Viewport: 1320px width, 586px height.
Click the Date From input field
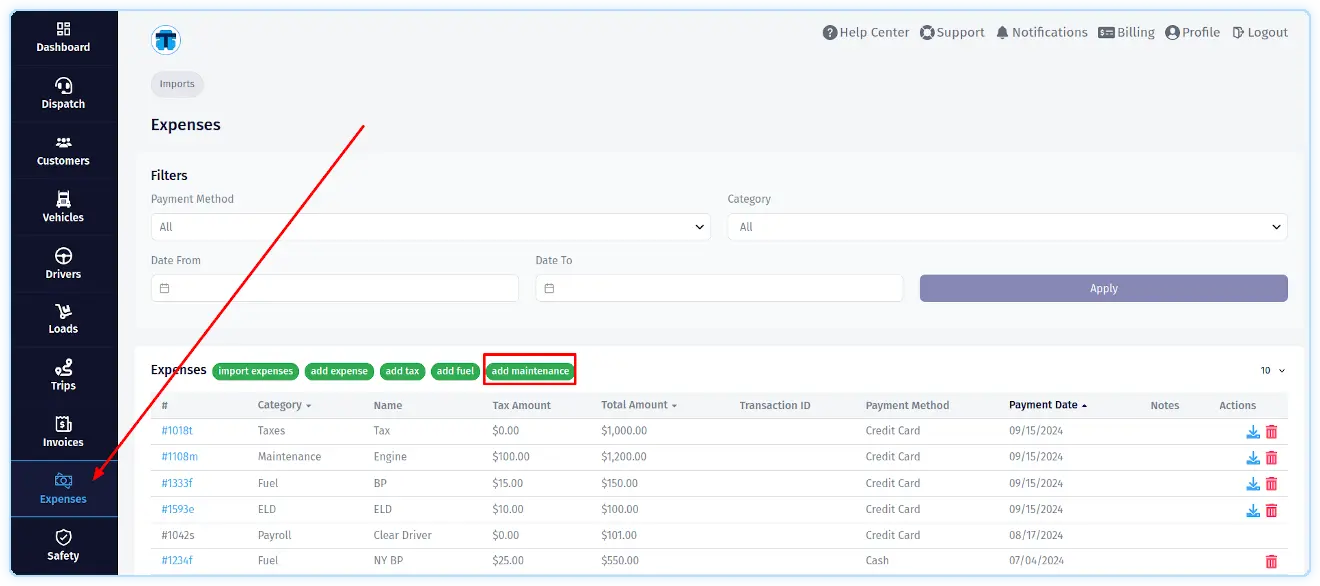coord(334,288)
